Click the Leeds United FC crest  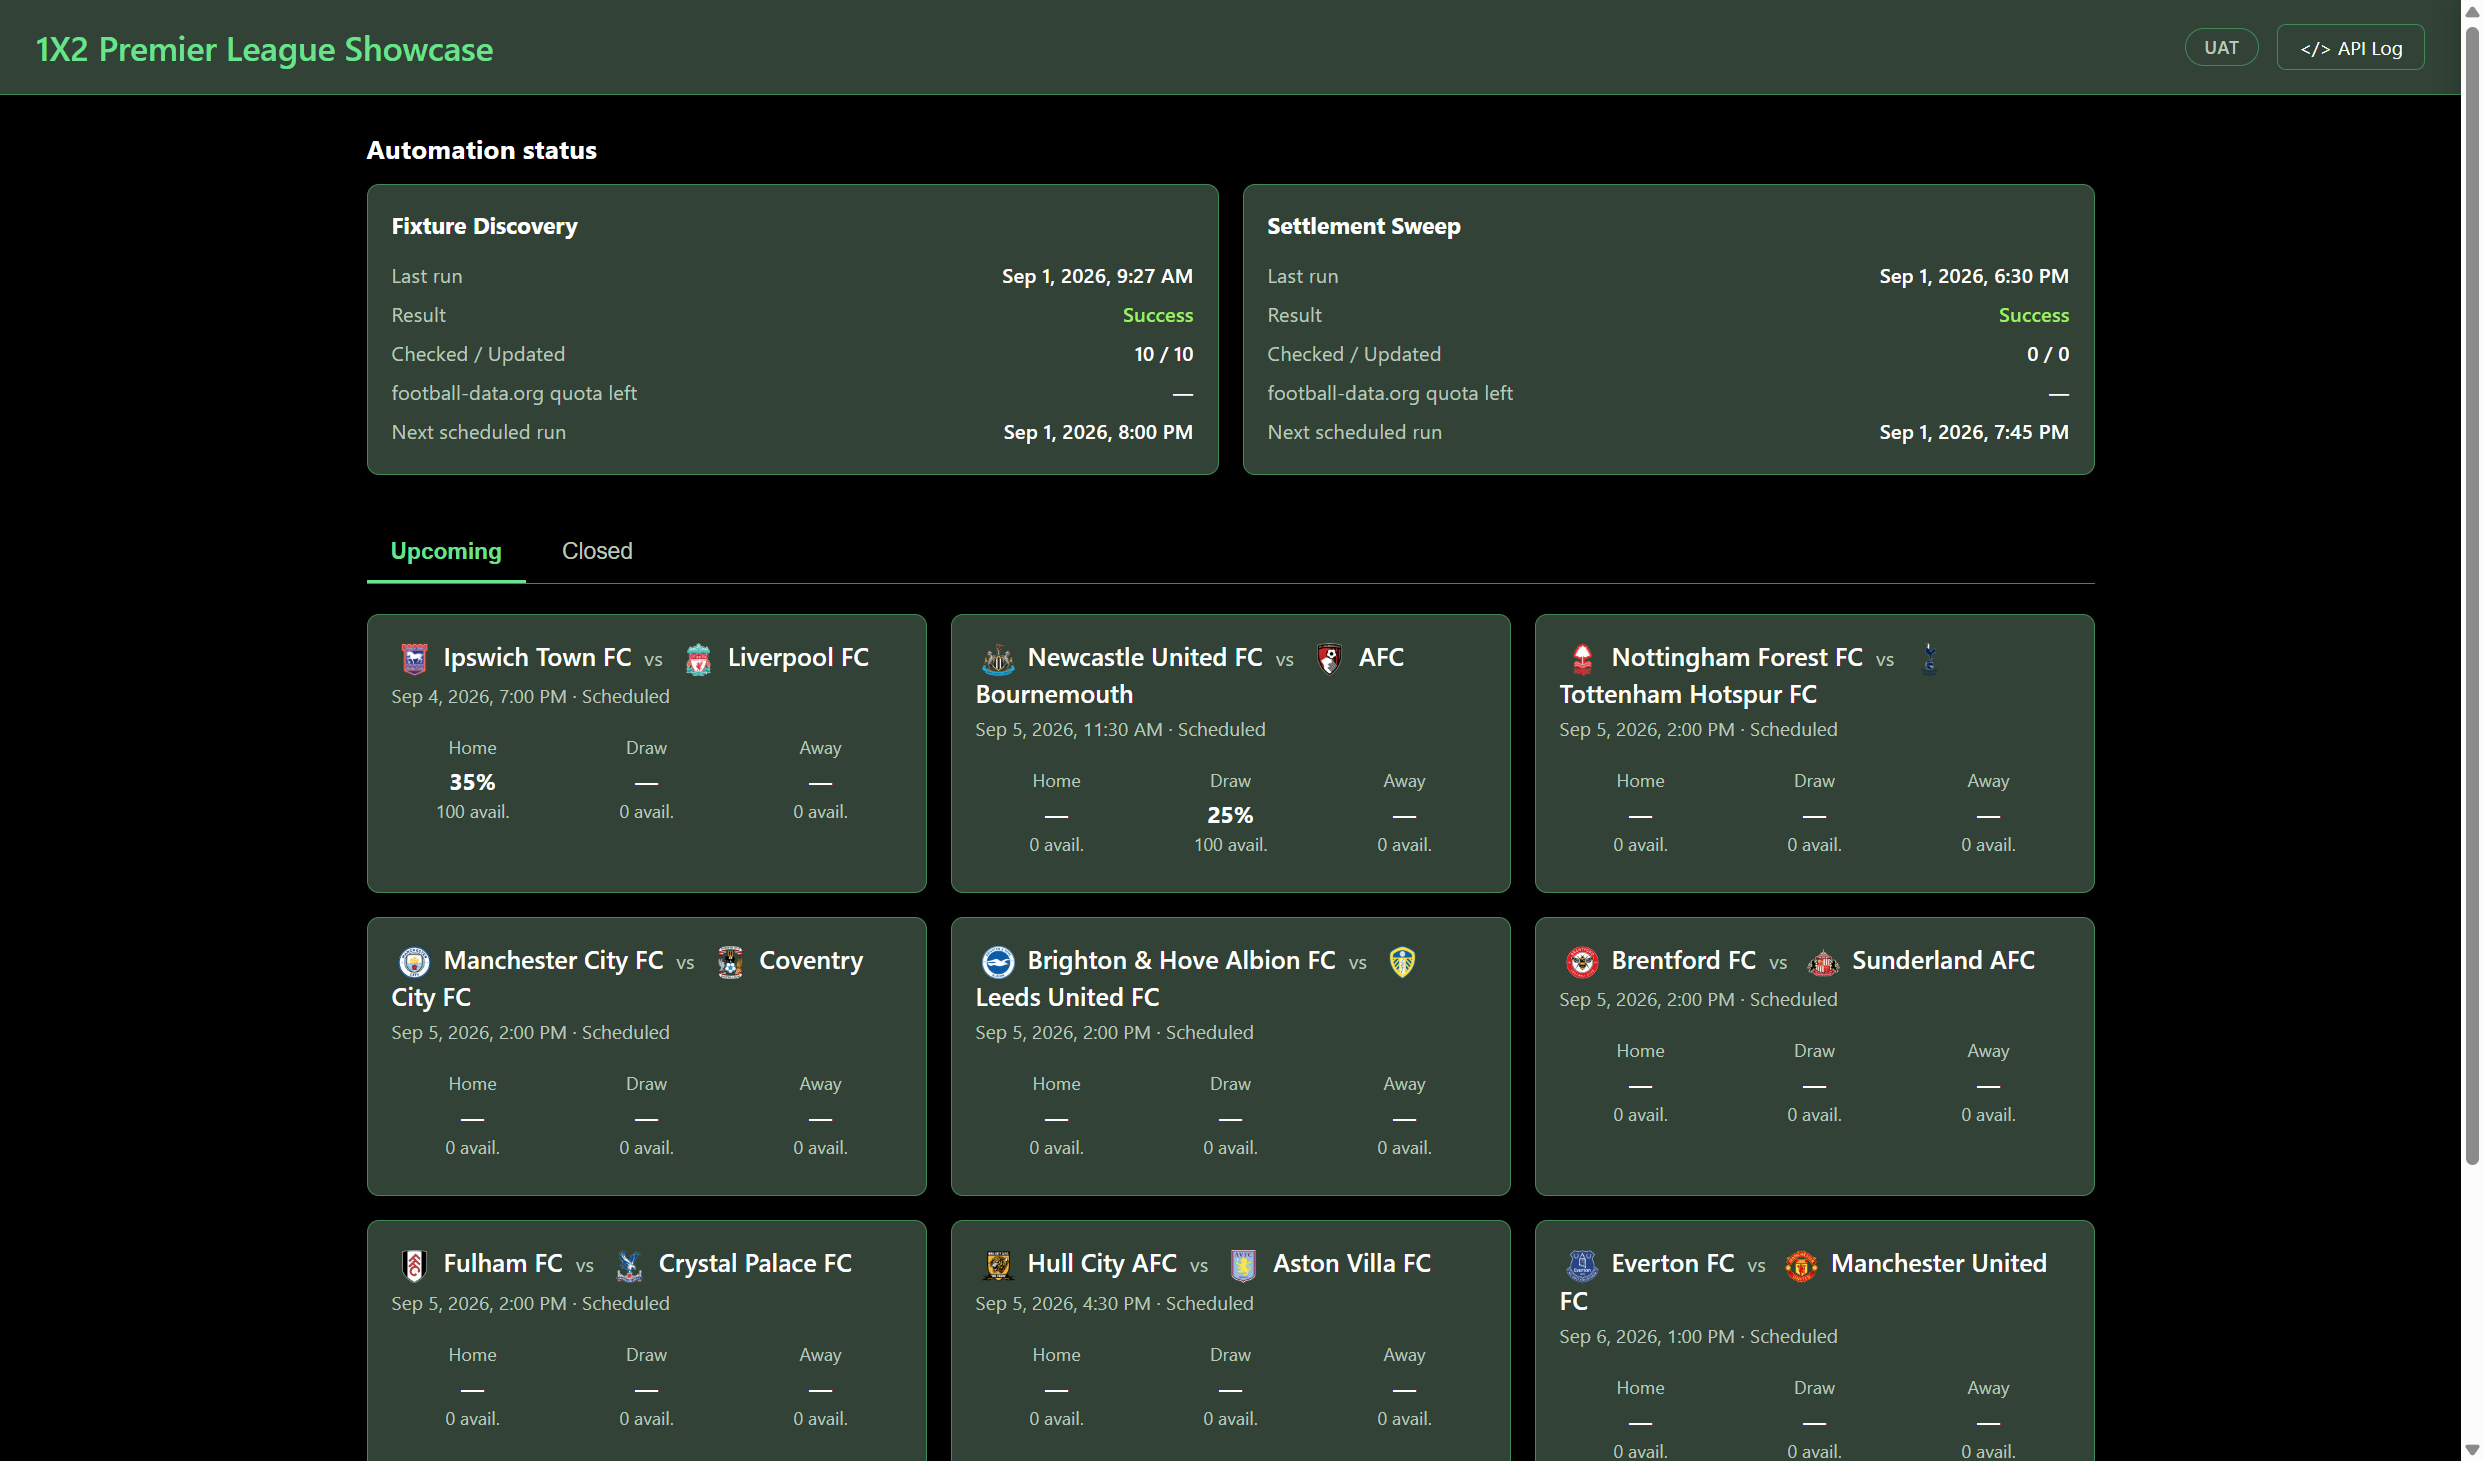pos(1402,962)
